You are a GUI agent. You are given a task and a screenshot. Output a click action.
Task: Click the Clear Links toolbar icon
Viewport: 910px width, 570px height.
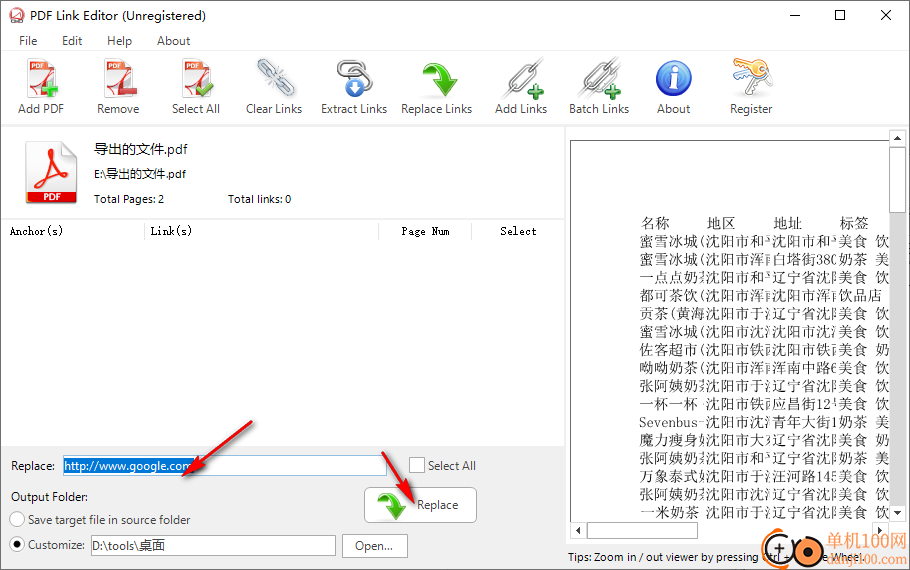pos(275,79)
